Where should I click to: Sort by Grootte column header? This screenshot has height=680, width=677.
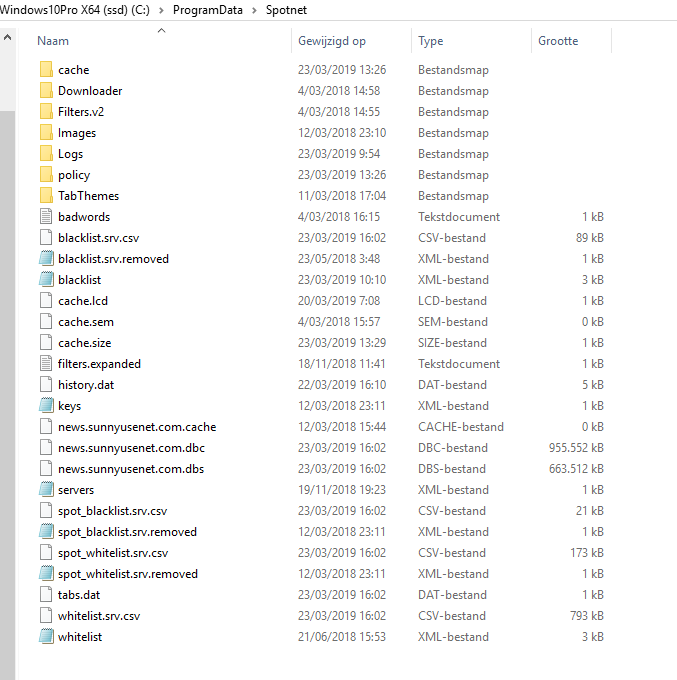coord(558,41)
